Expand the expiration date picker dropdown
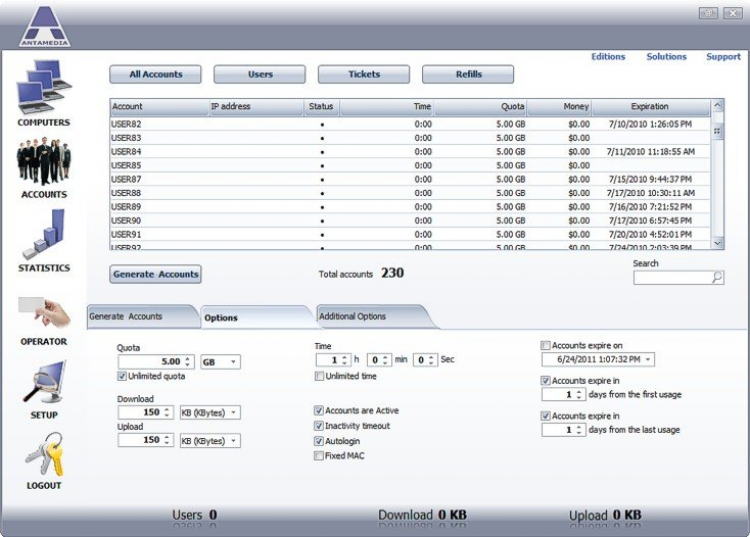Image resolution: width=750 pixels, height=537 pixels. [x=648, y=360]
